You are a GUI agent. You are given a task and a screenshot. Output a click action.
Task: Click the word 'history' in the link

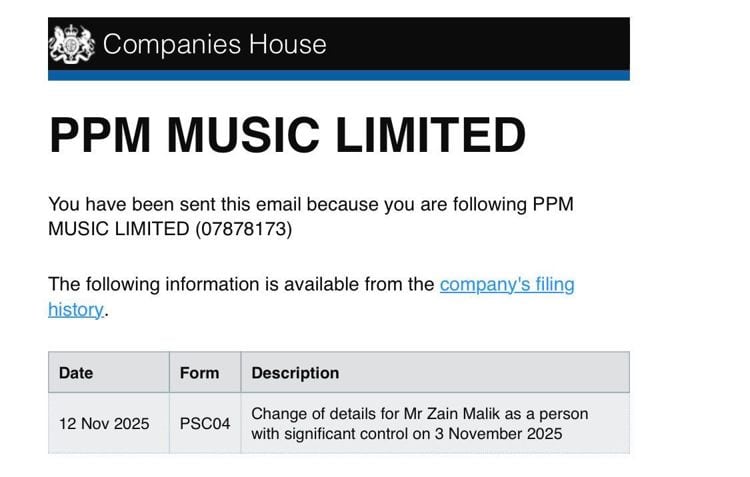pos(75,310)
